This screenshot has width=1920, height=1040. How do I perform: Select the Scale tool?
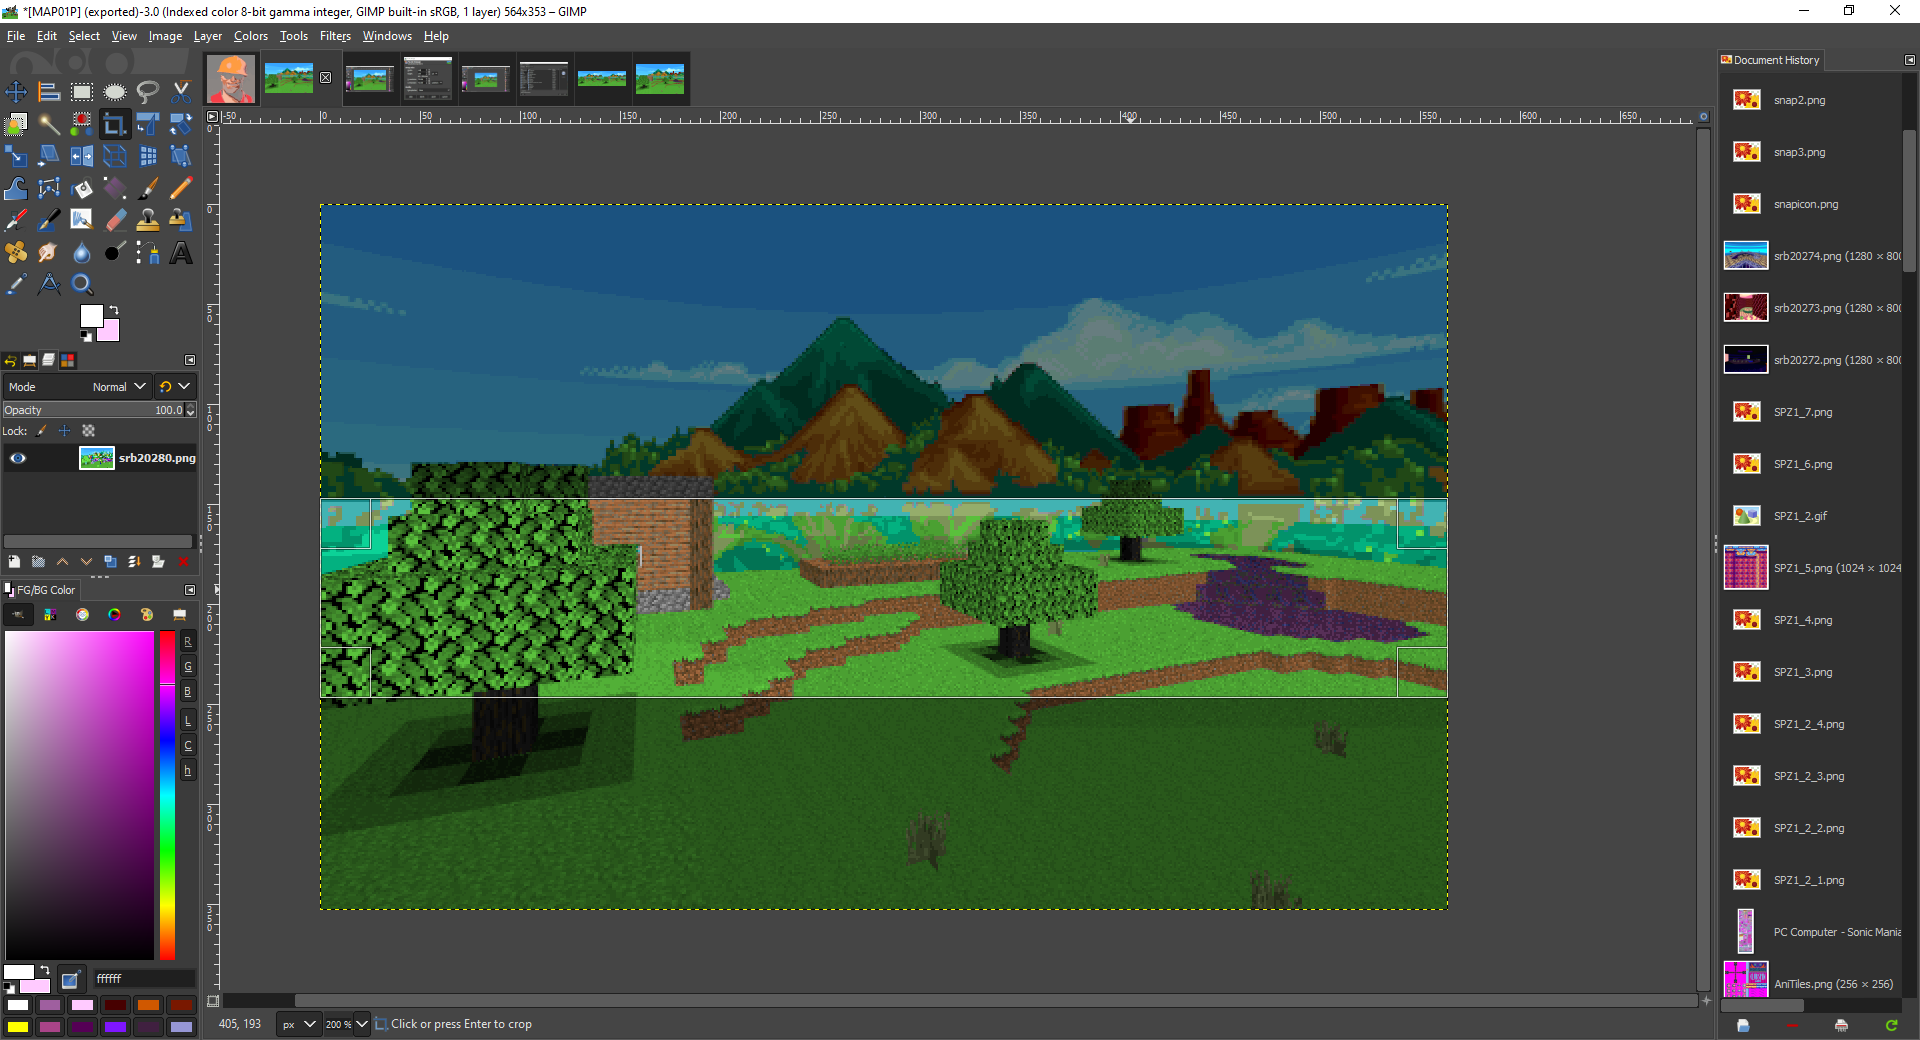point(16,156)
